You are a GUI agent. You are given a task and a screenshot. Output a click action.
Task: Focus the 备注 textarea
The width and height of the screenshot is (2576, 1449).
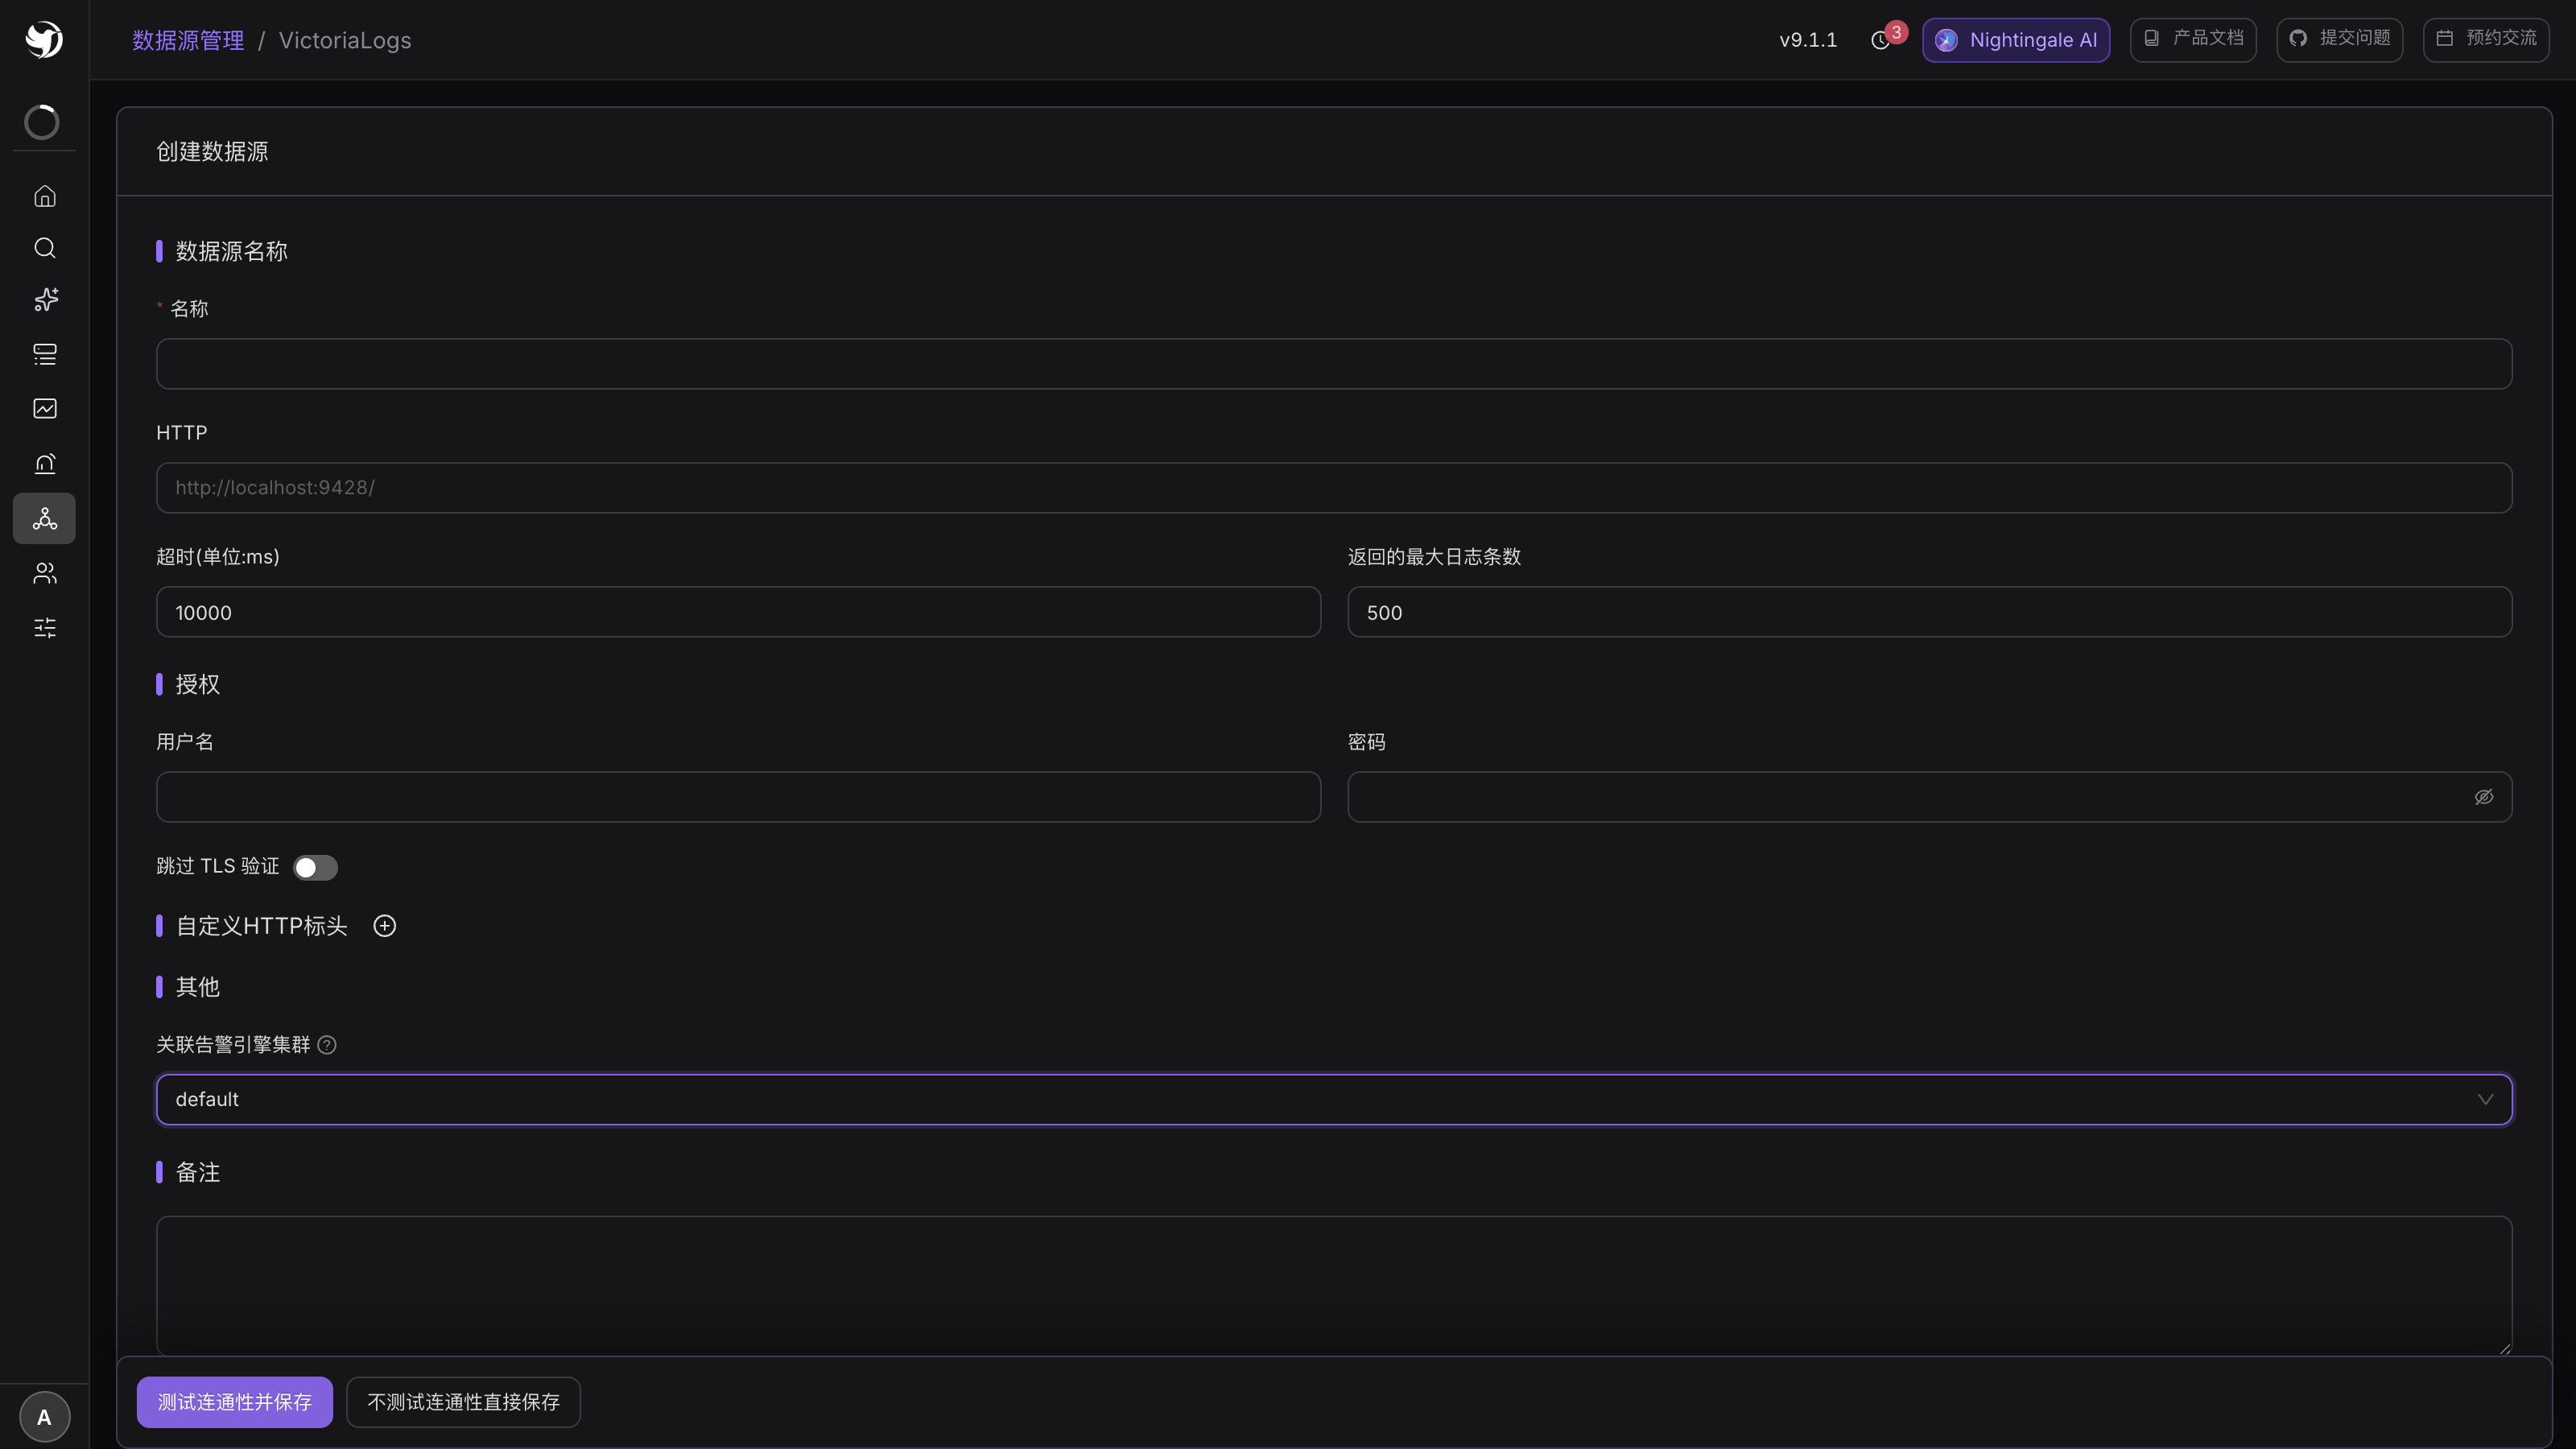[1334, 1286]
